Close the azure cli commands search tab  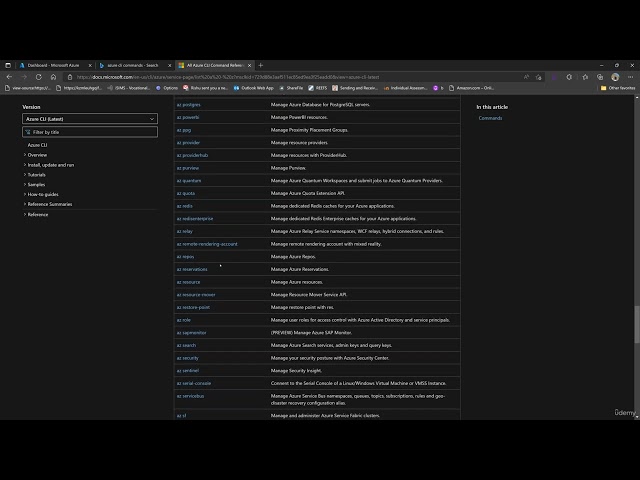(170, 65)
